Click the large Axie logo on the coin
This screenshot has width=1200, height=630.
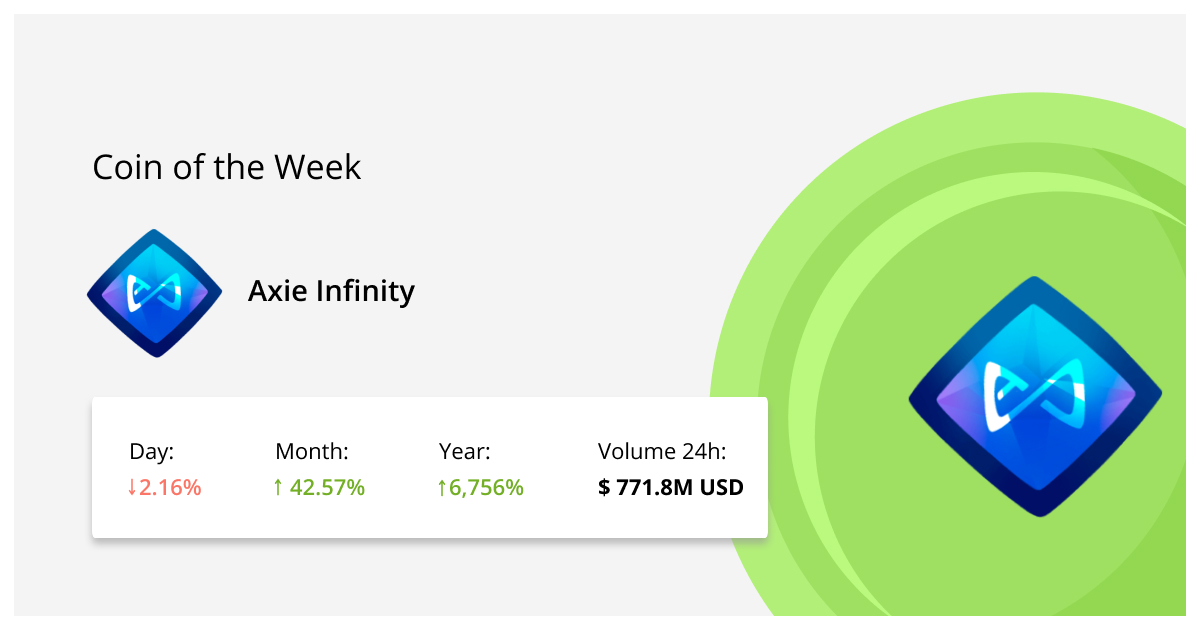click(1035, 396)
